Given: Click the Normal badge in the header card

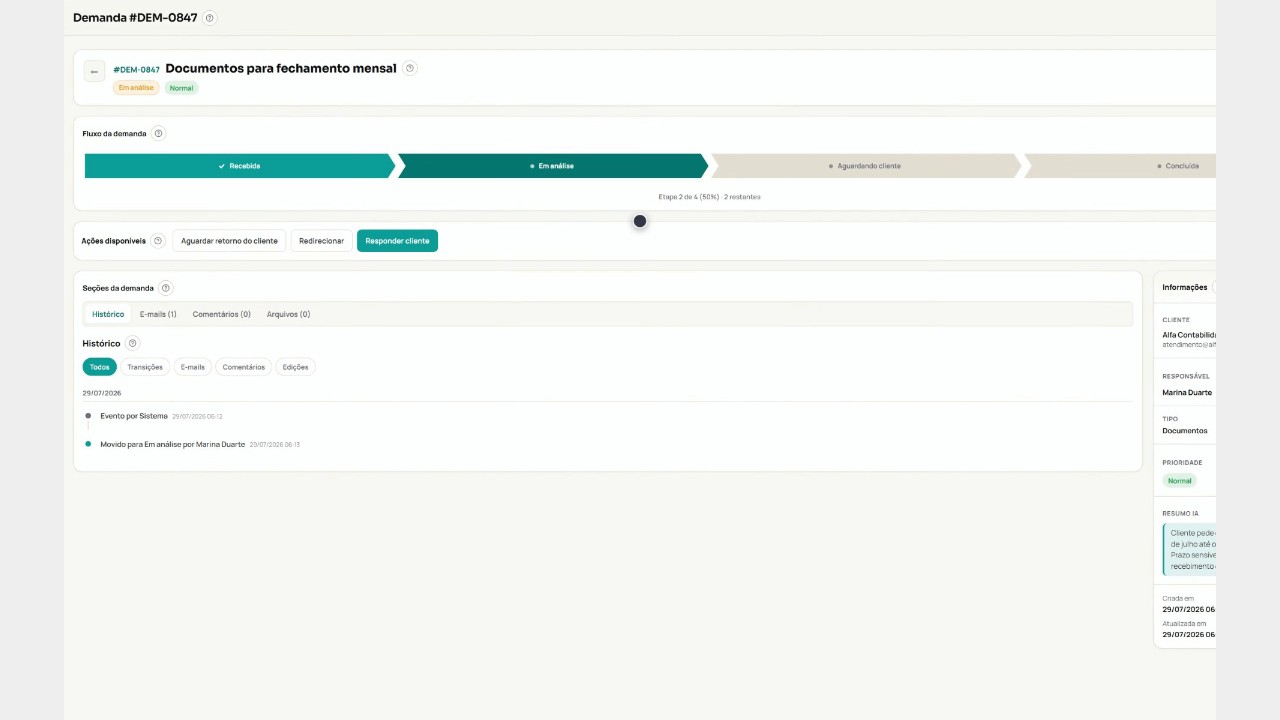Looking at the screenshot, I should click(x=181, y=88).
